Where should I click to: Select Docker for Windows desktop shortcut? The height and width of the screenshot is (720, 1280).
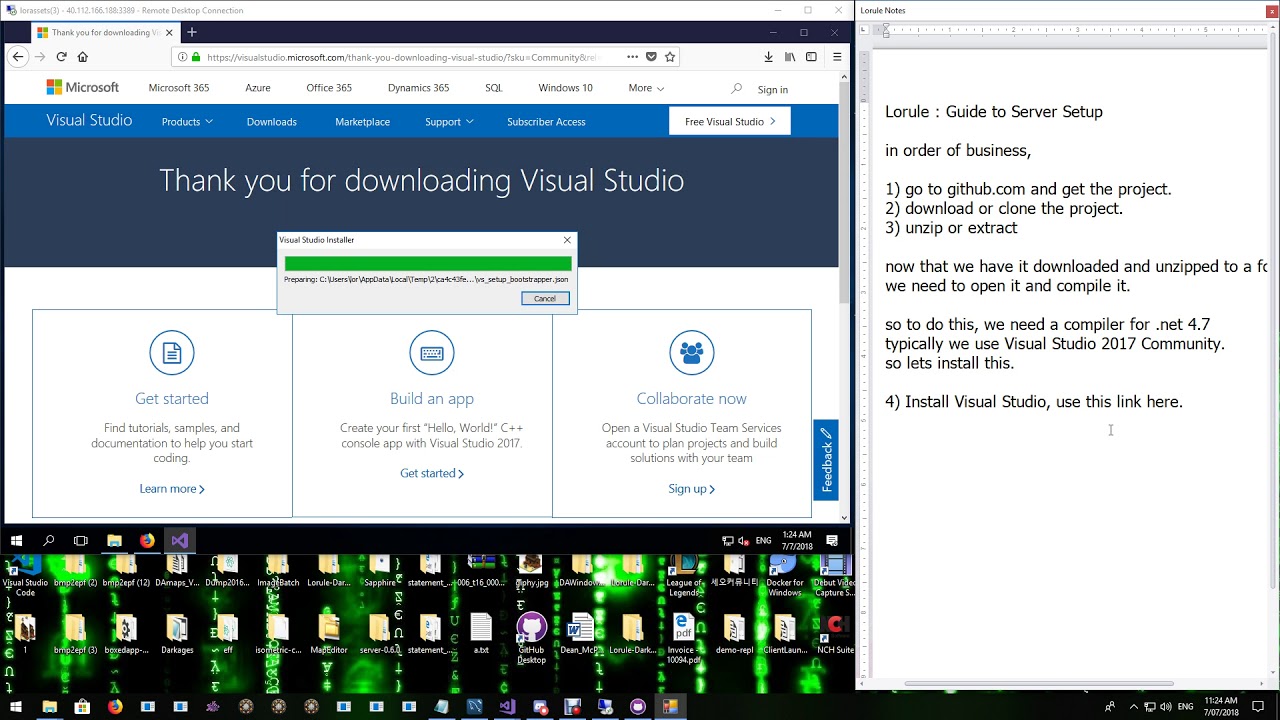(x=784, y=576)
